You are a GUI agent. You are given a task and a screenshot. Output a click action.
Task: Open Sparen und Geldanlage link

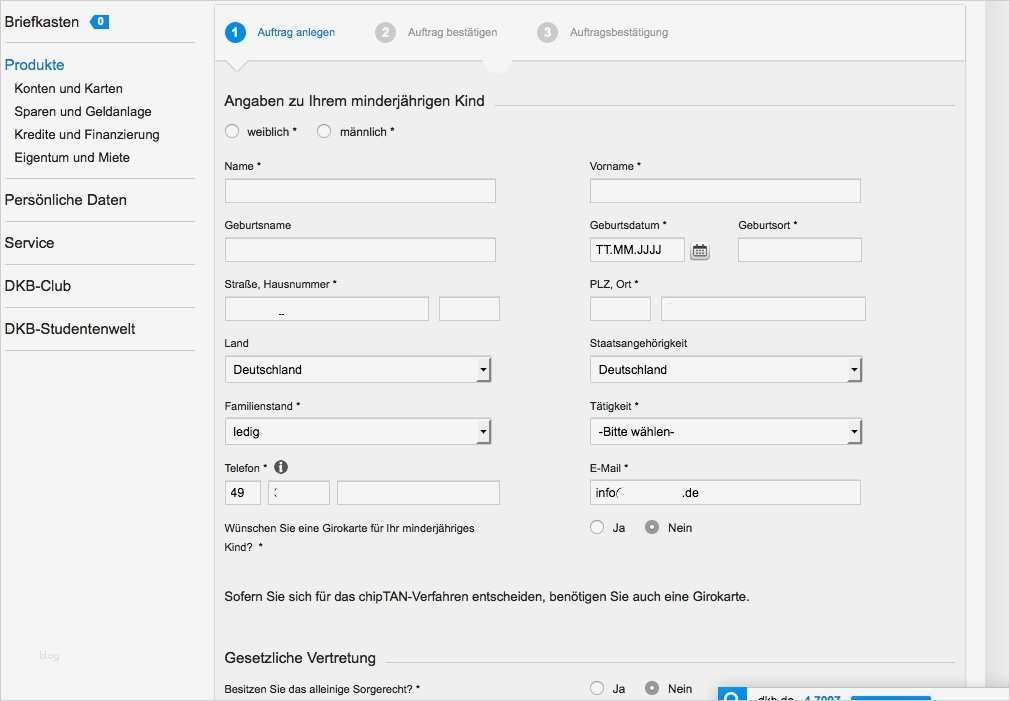(x=83, y=111)
